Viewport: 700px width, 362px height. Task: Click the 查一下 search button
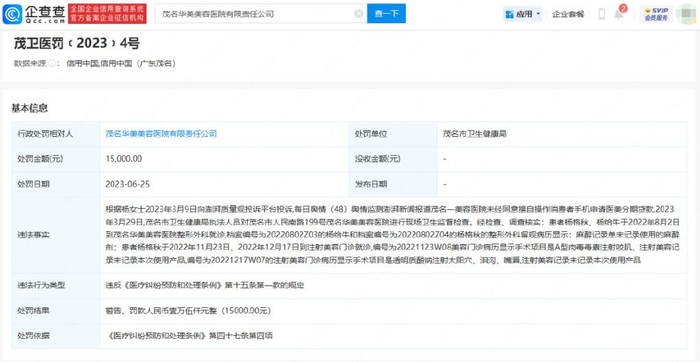coord(386,14)
